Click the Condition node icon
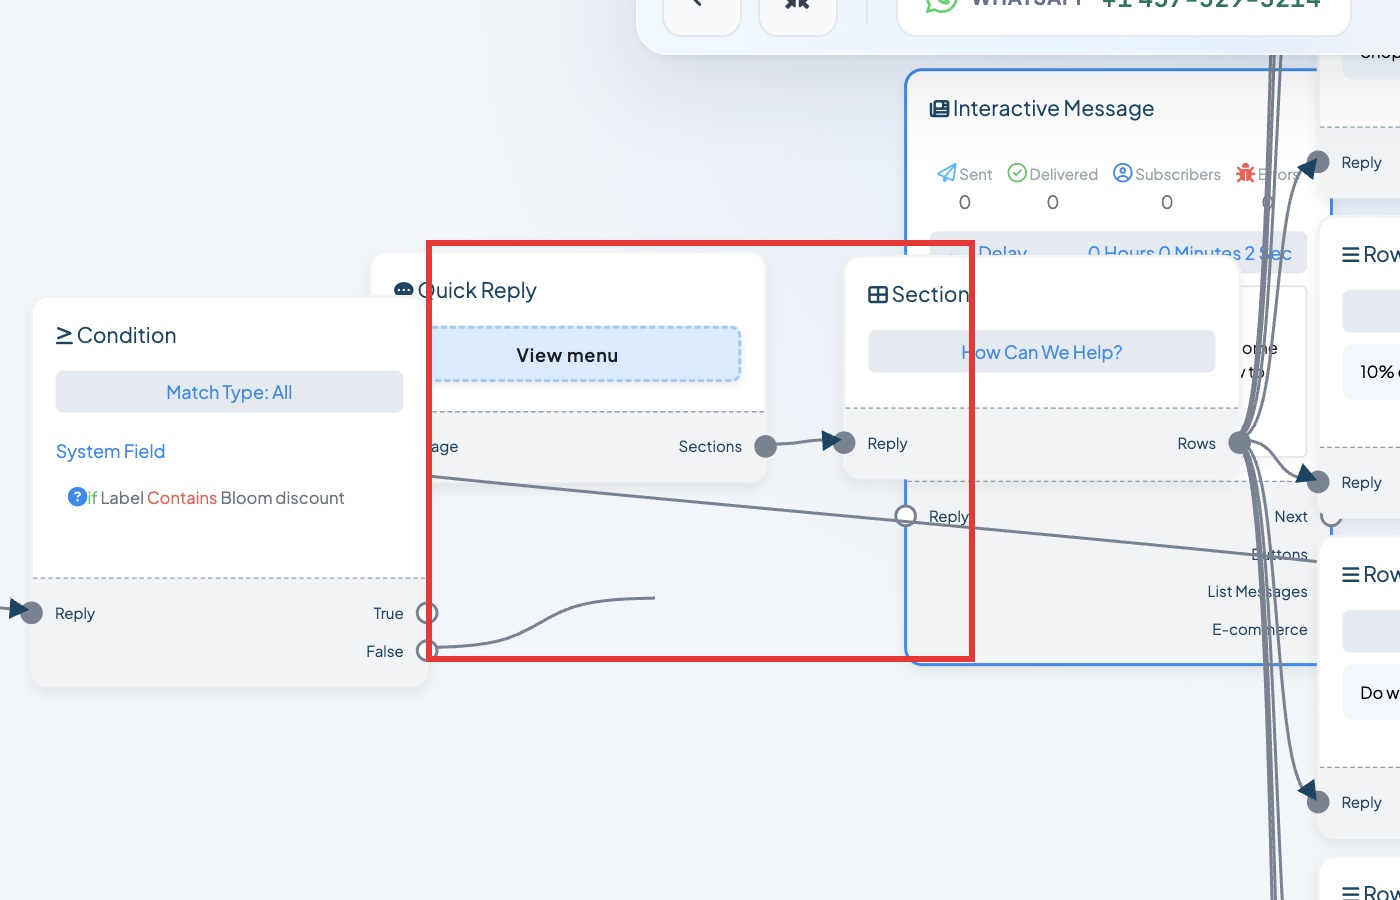This screenshot has height=900, width=1400. pyautogui.click(x=64, y=335)
